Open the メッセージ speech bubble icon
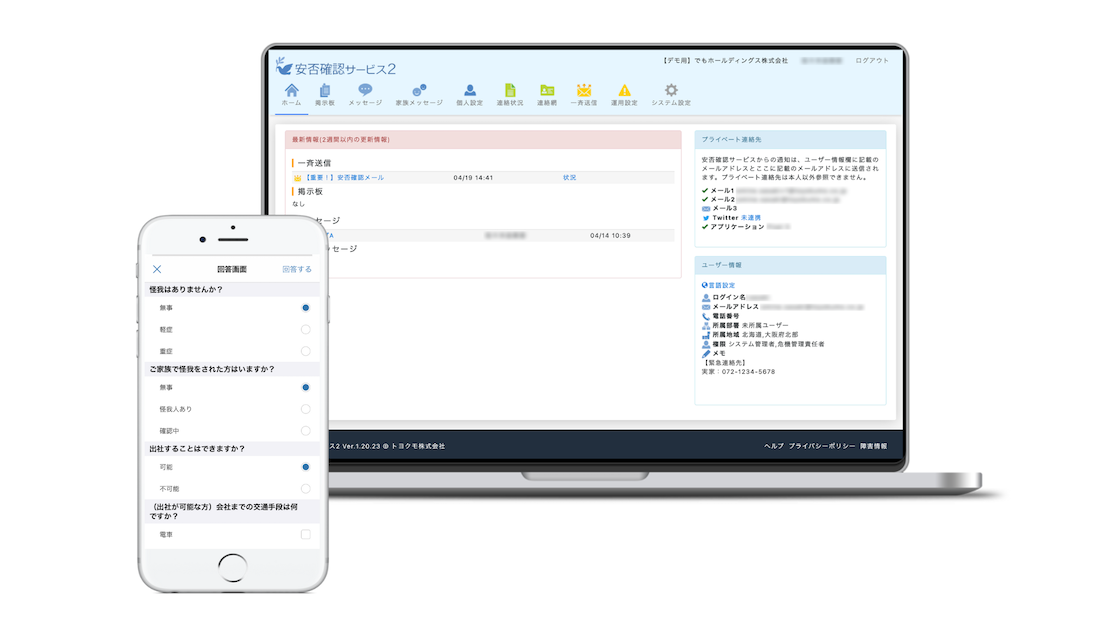This screenshot has height=630, width=1120. (x=365, y=90)
